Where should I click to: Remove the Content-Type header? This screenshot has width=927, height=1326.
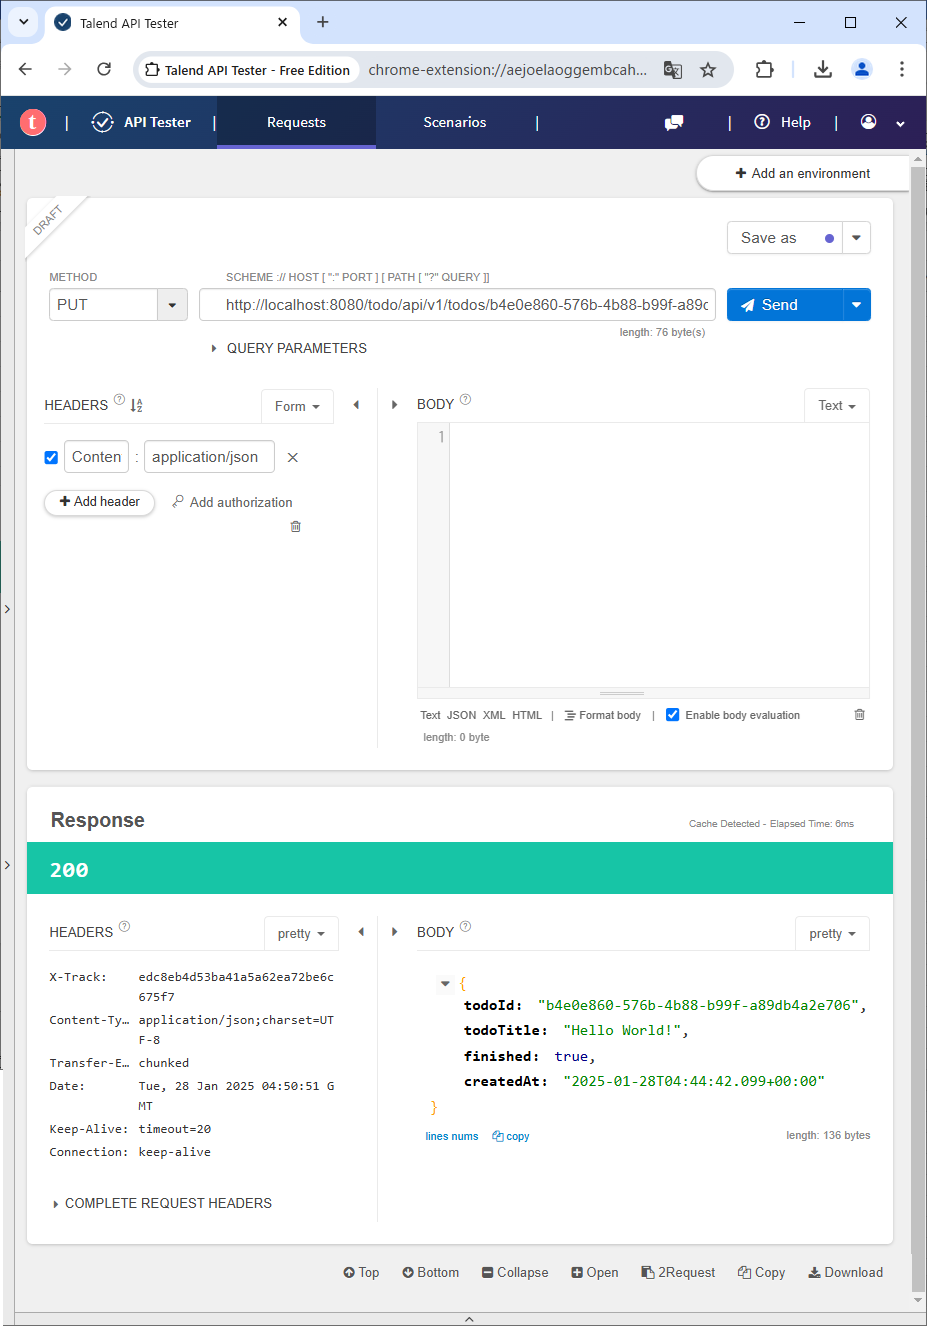coord(293,457)
